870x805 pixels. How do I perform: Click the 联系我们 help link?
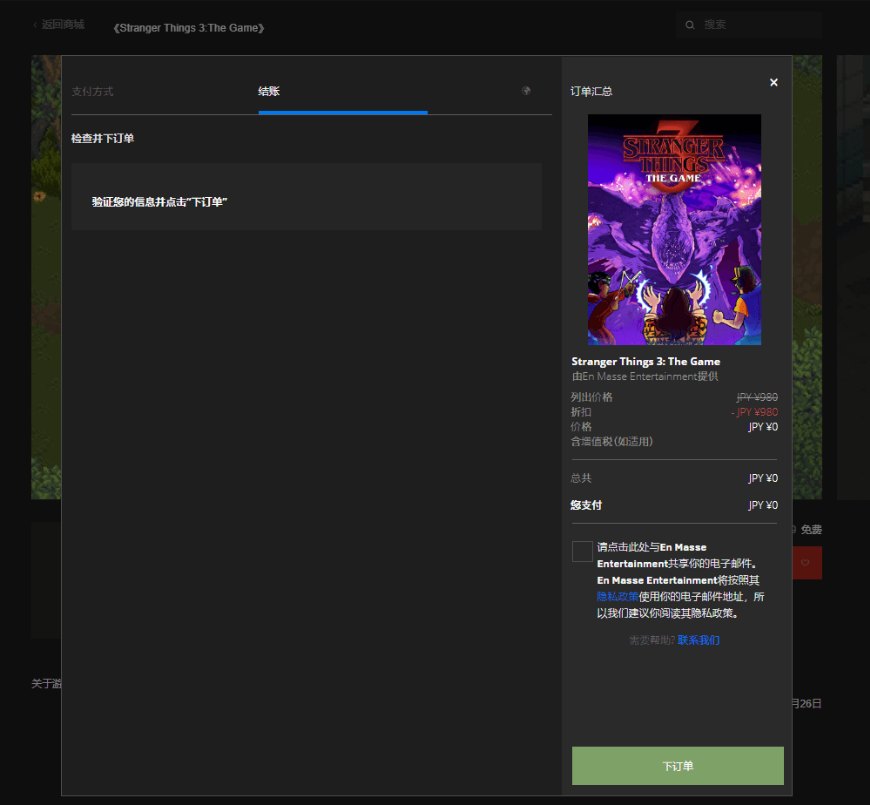[x=698, y=640]
